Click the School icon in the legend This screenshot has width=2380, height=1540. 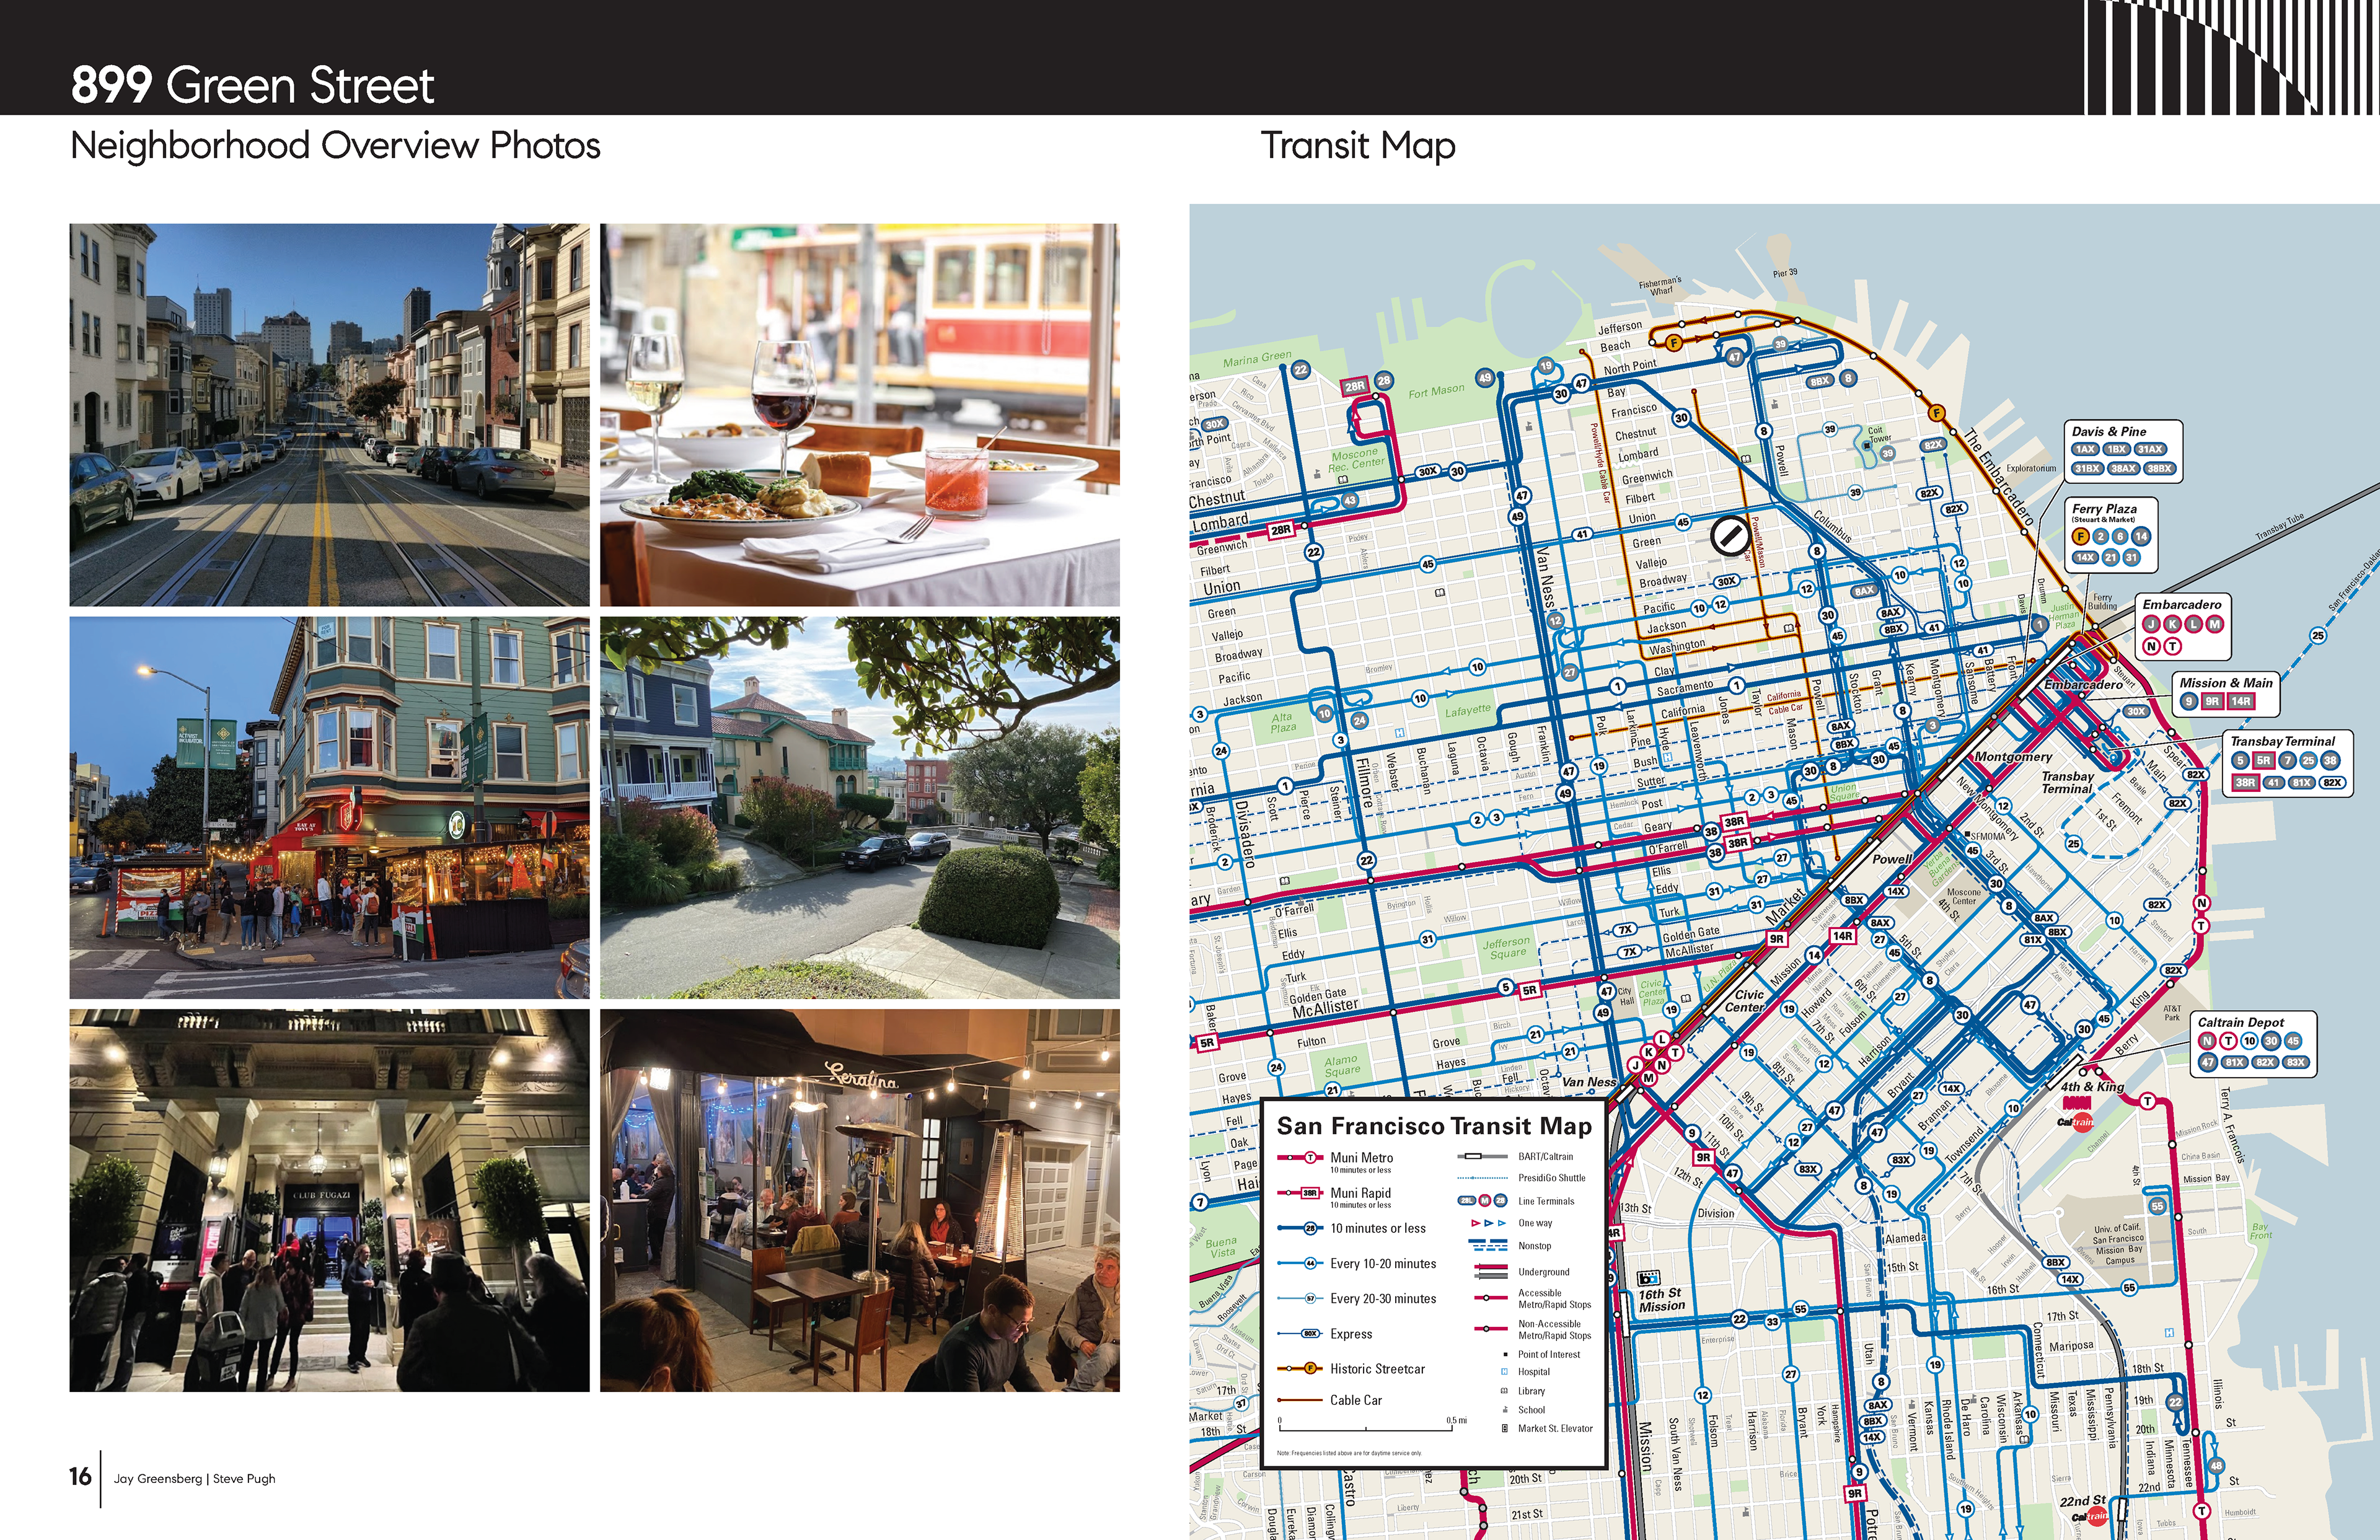(1504, 1410)
